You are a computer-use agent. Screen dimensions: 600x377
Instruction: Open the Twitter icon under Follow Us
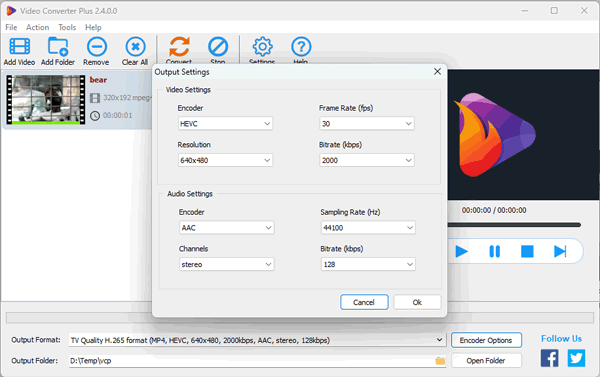(576, 358)
